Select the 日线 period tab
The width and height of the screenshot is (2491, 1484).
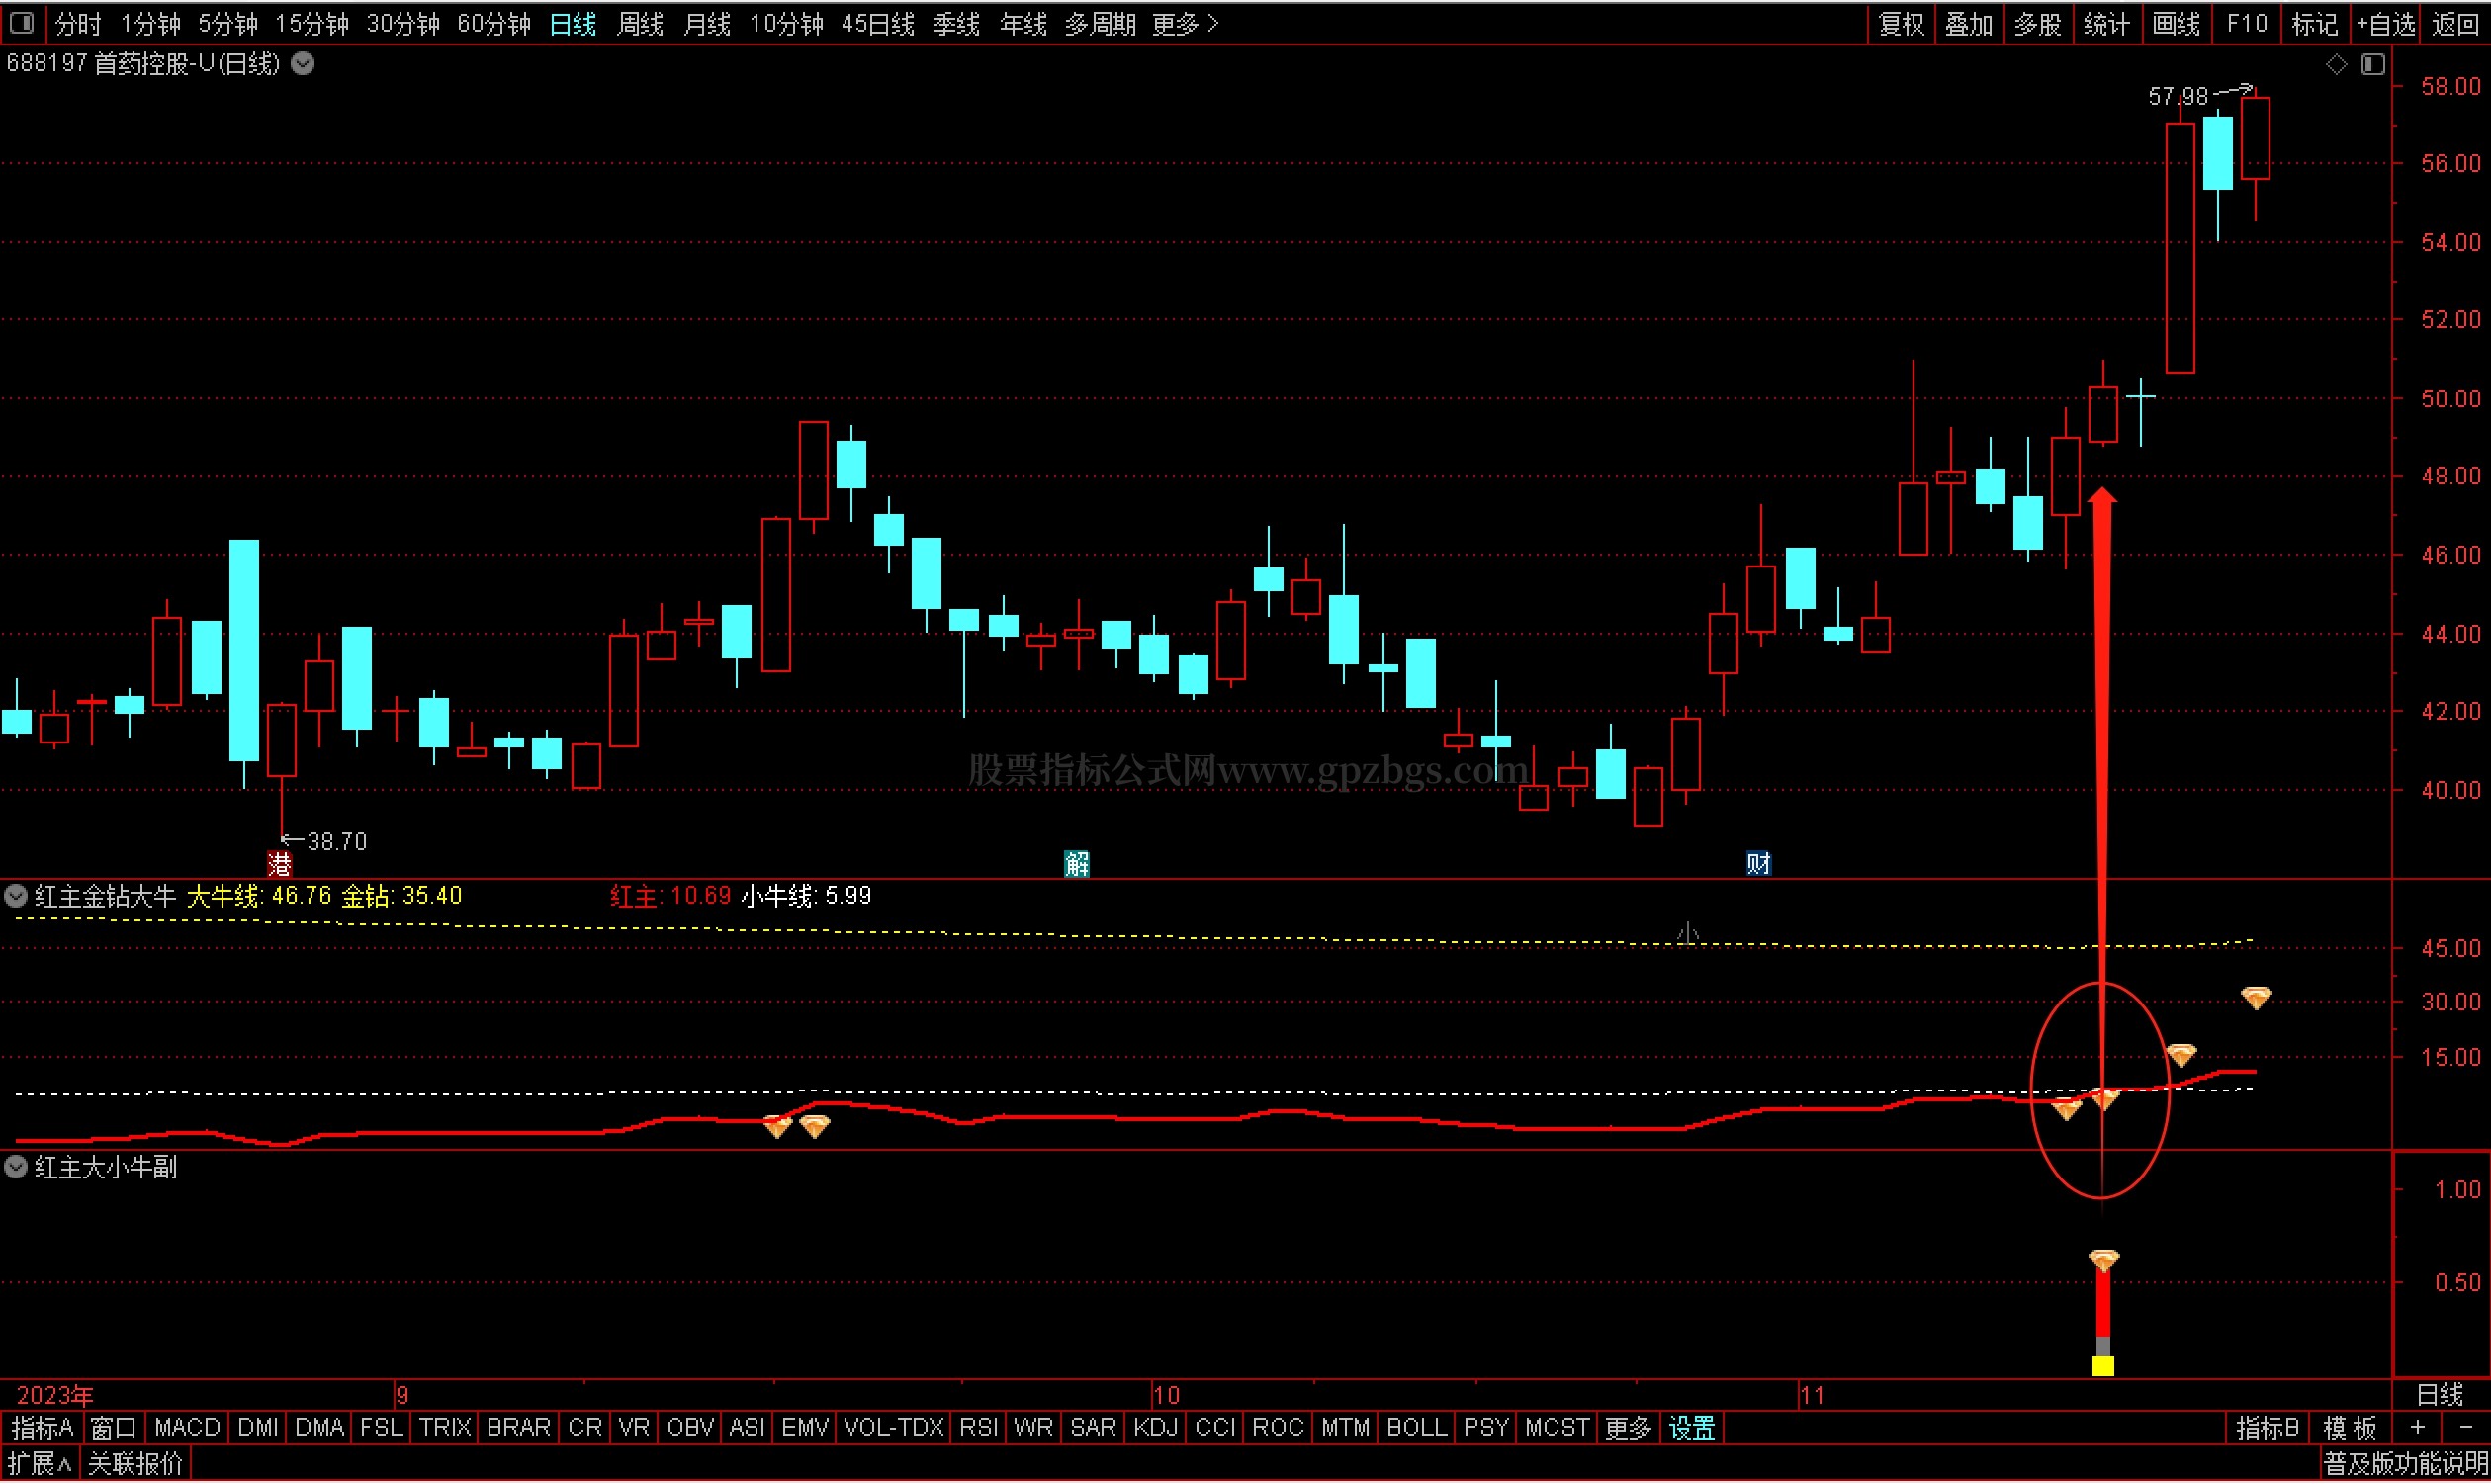tap(574, 23)
